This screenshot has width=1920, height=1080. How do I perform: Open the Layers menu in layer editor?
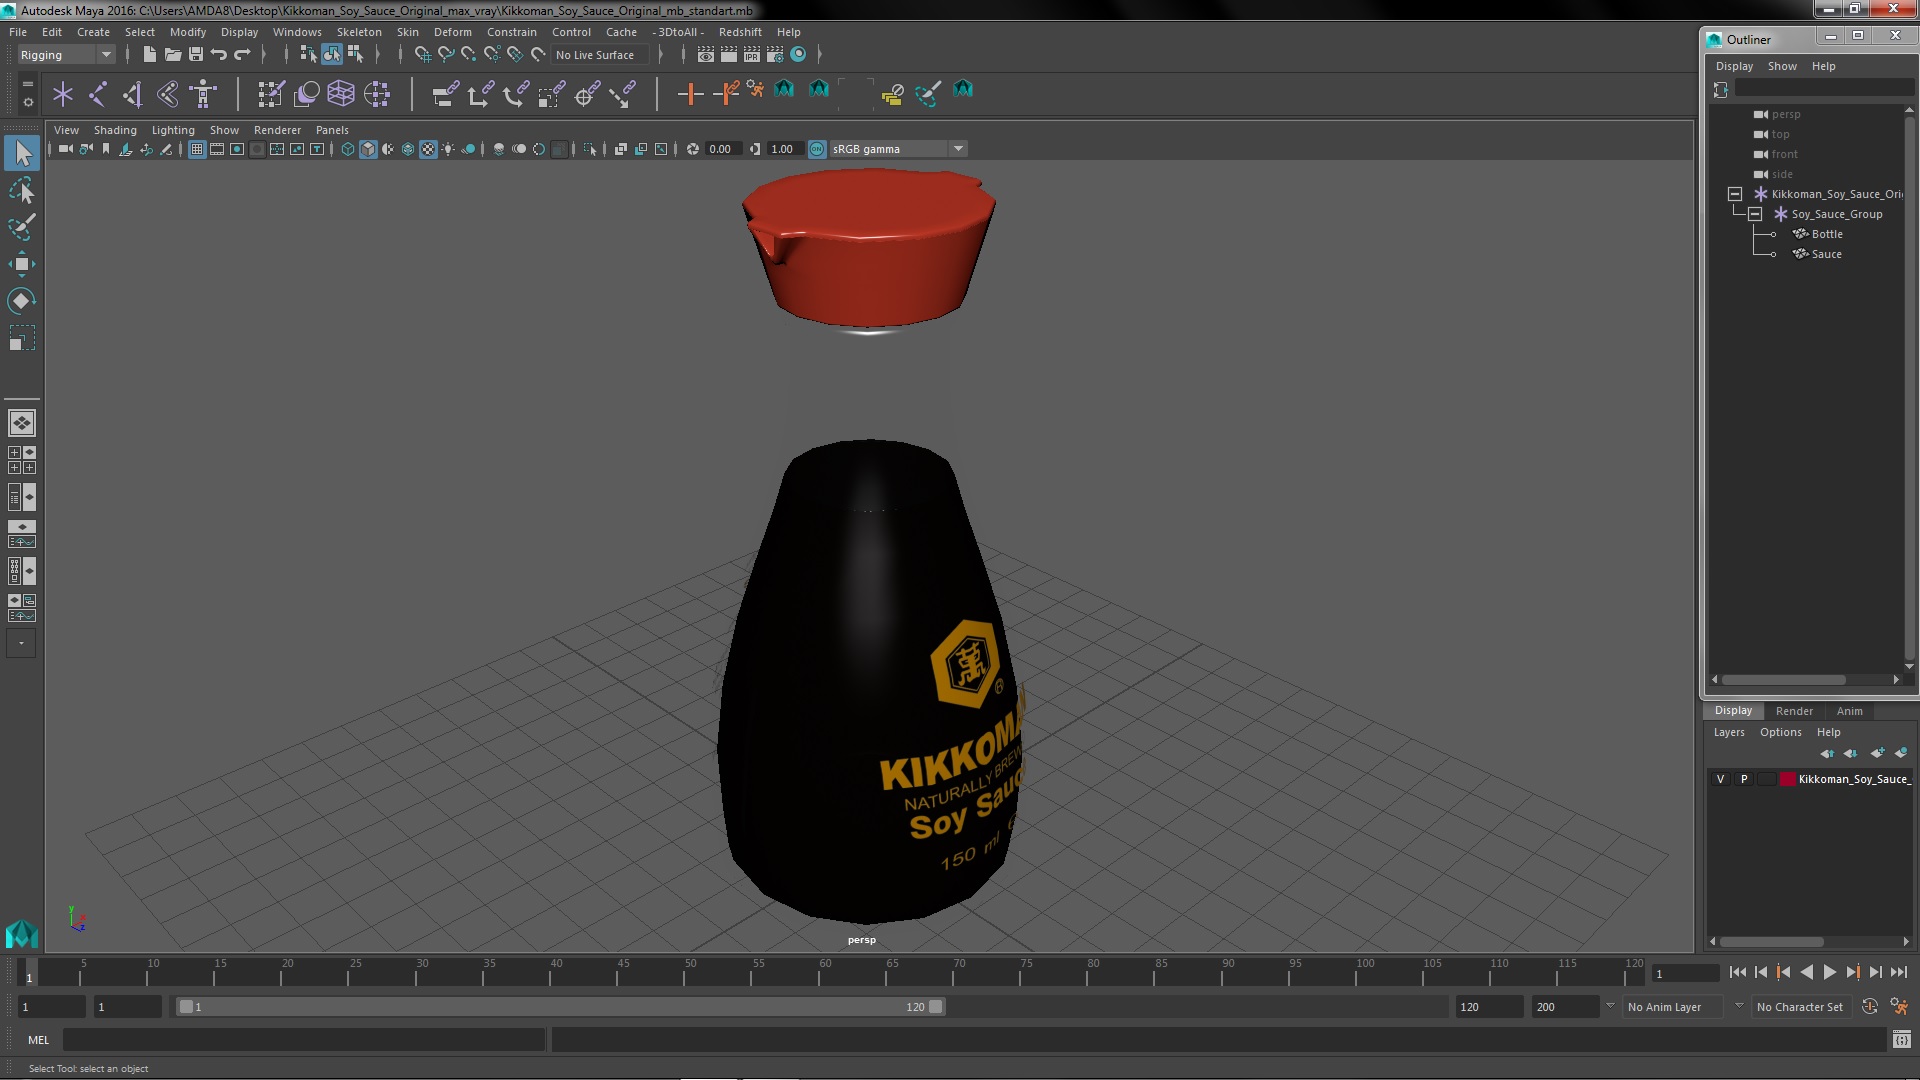(1729, 732)
